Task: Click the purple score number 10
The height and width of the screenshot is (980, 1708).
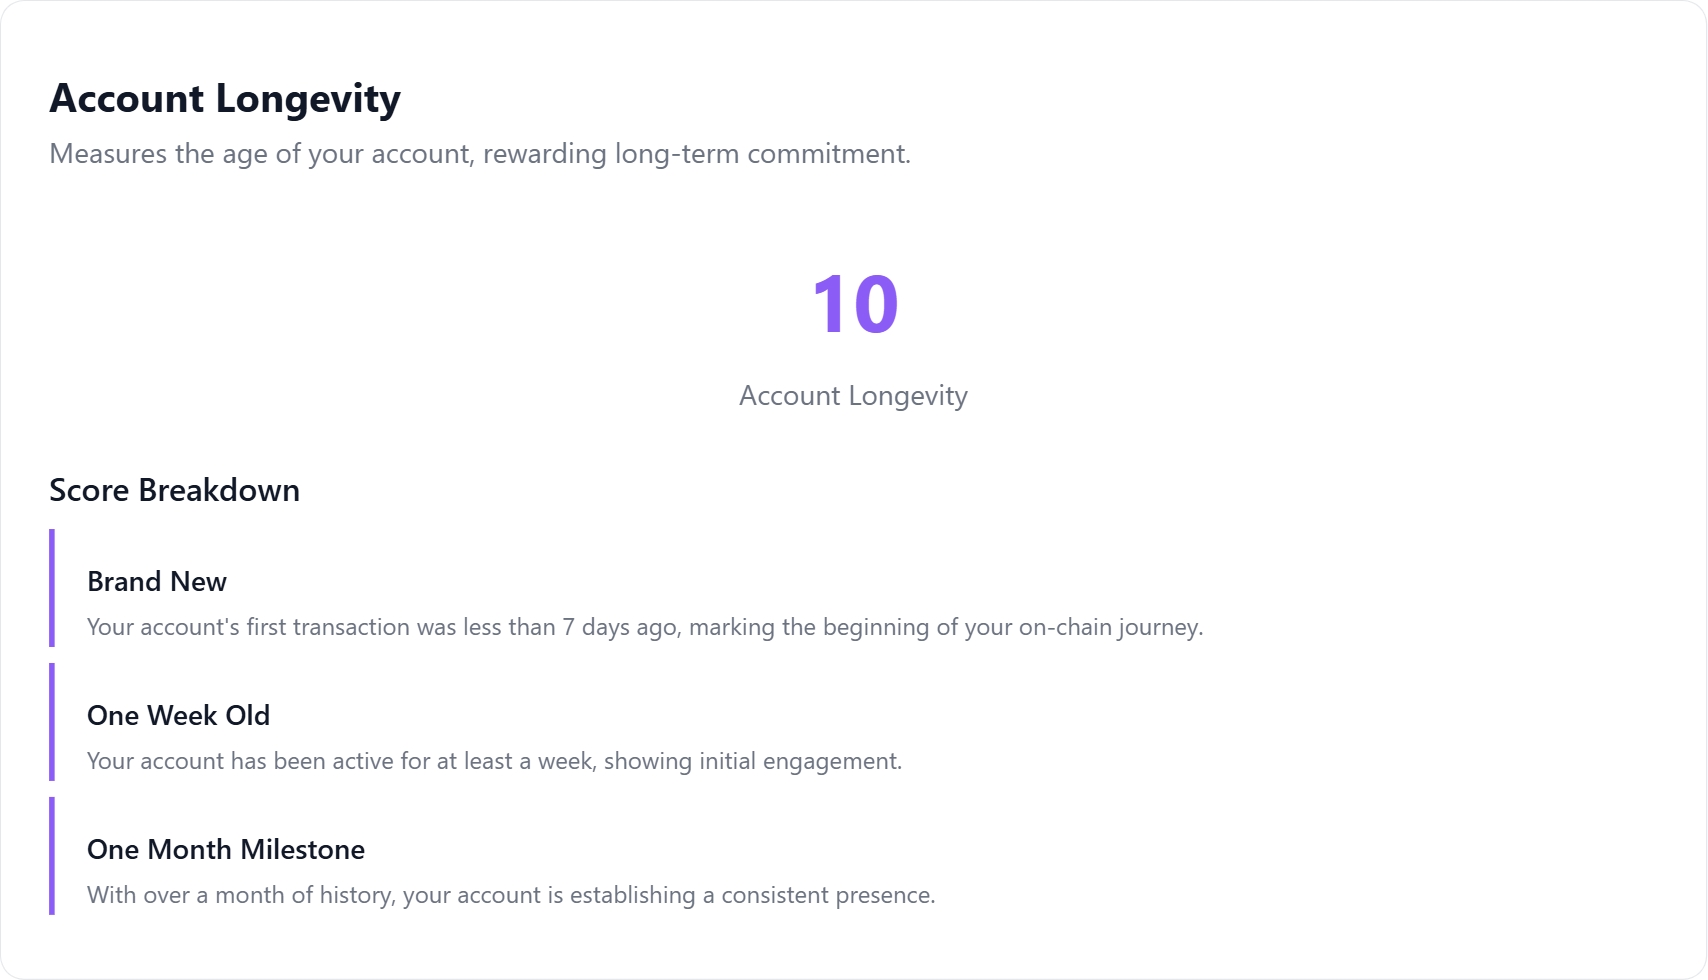Action: [x=855, y=304]
